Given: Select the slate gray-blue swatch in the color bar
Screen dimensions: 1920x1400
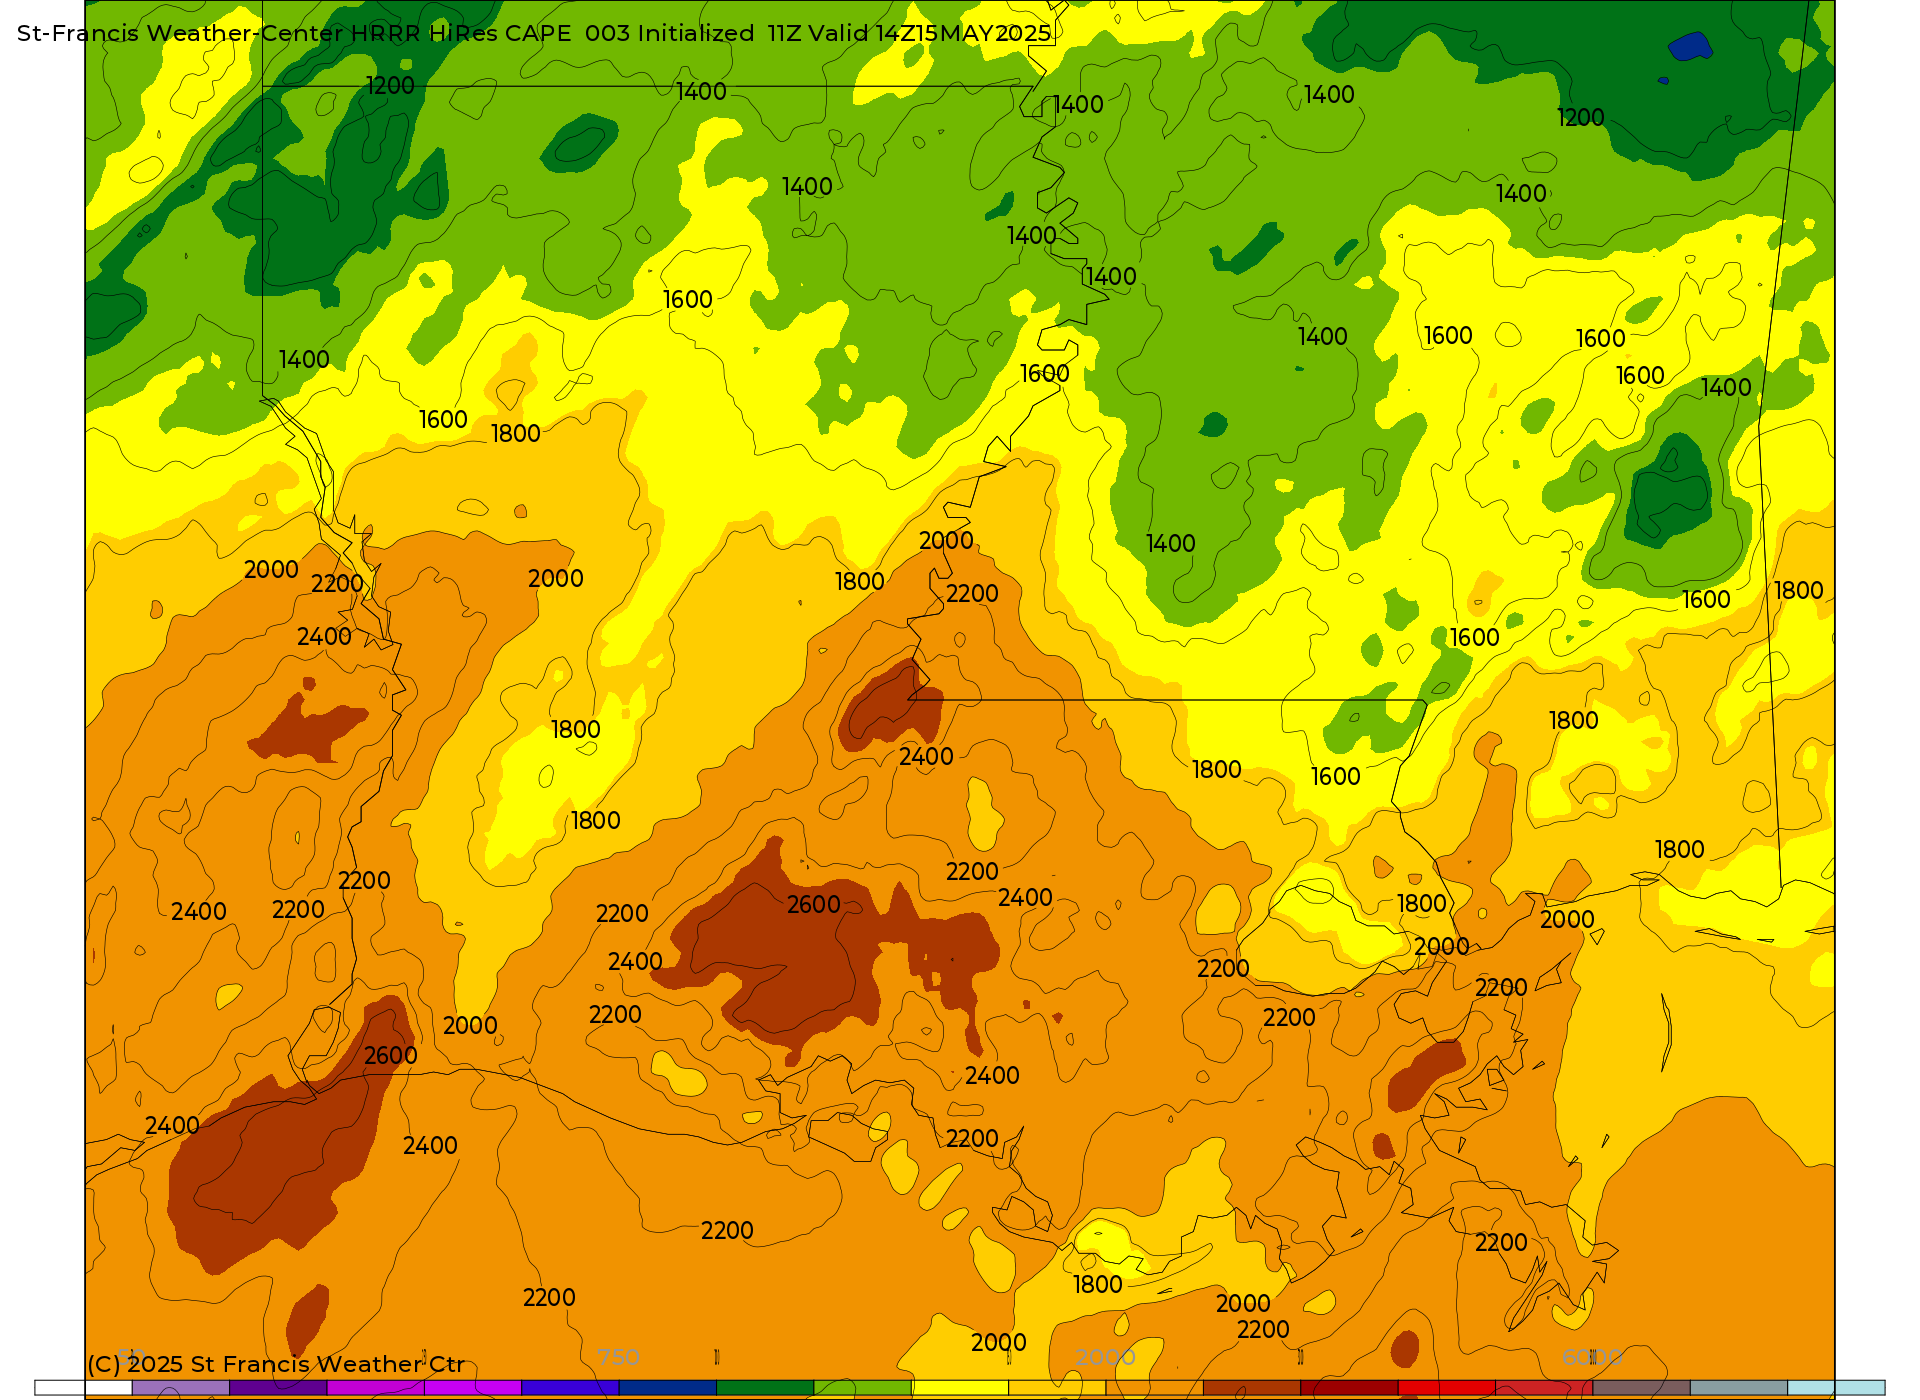Looking at the screenshot, I should [x=1739, y=1388].
